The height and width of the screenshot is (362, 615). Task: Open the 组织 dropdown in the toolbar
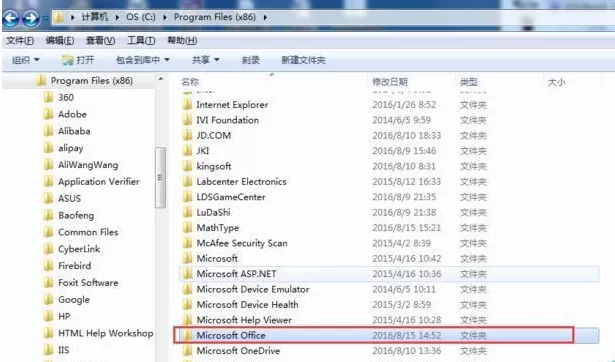[25, 60]
